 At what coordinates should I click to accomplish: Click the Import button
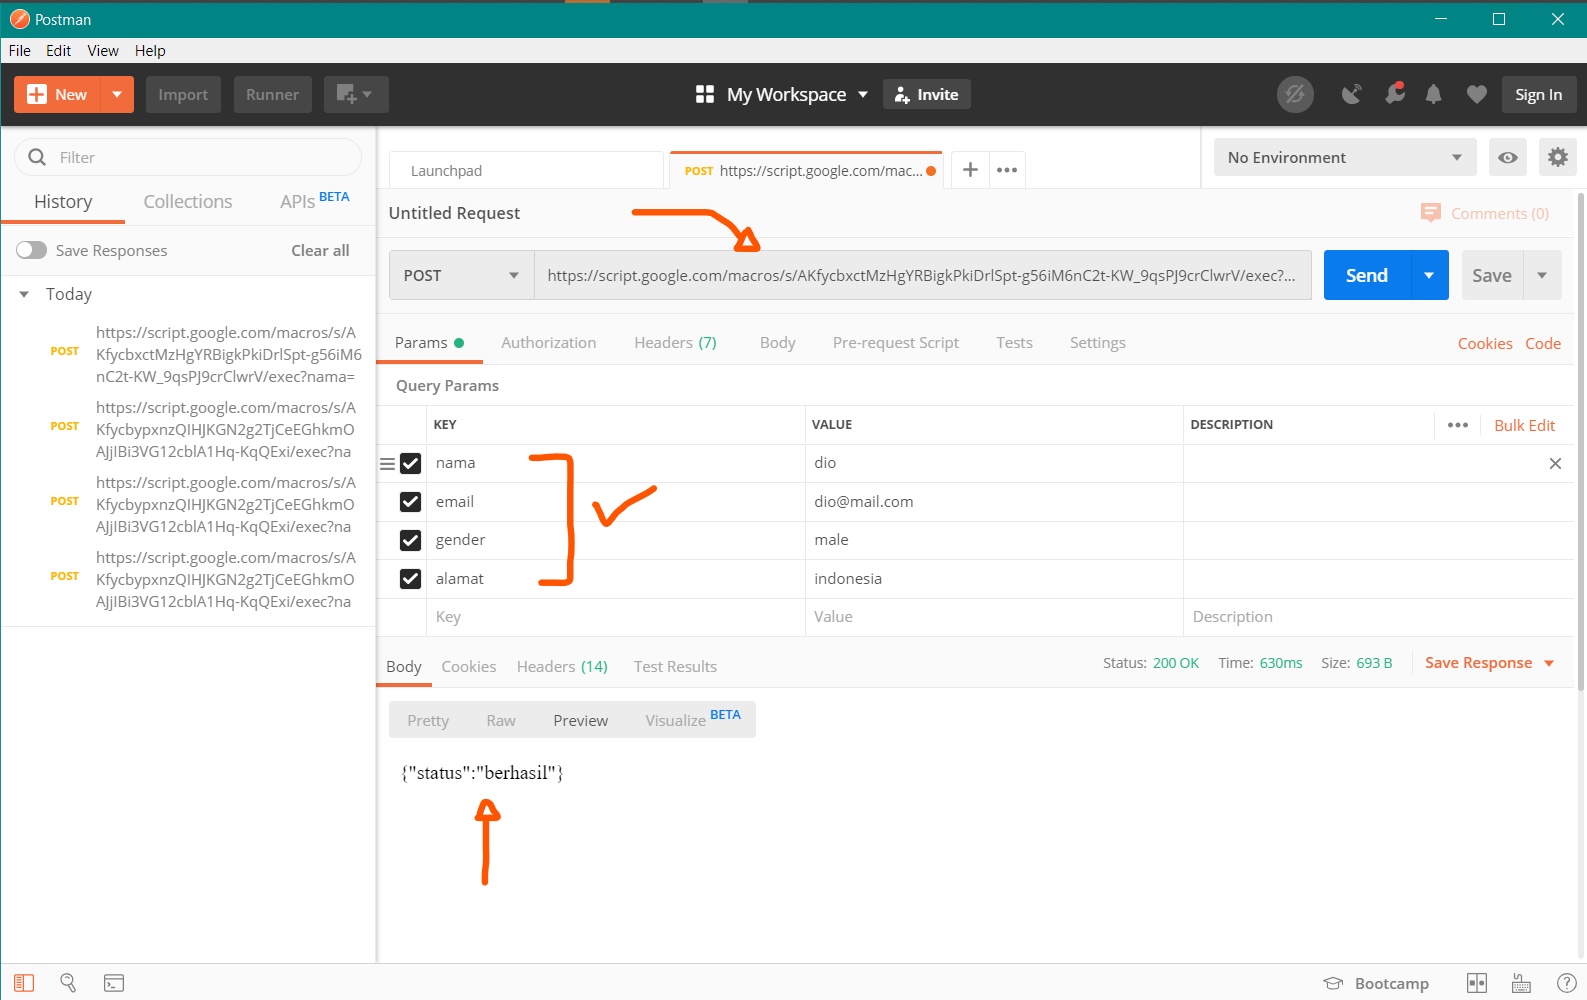pos(183,94)
